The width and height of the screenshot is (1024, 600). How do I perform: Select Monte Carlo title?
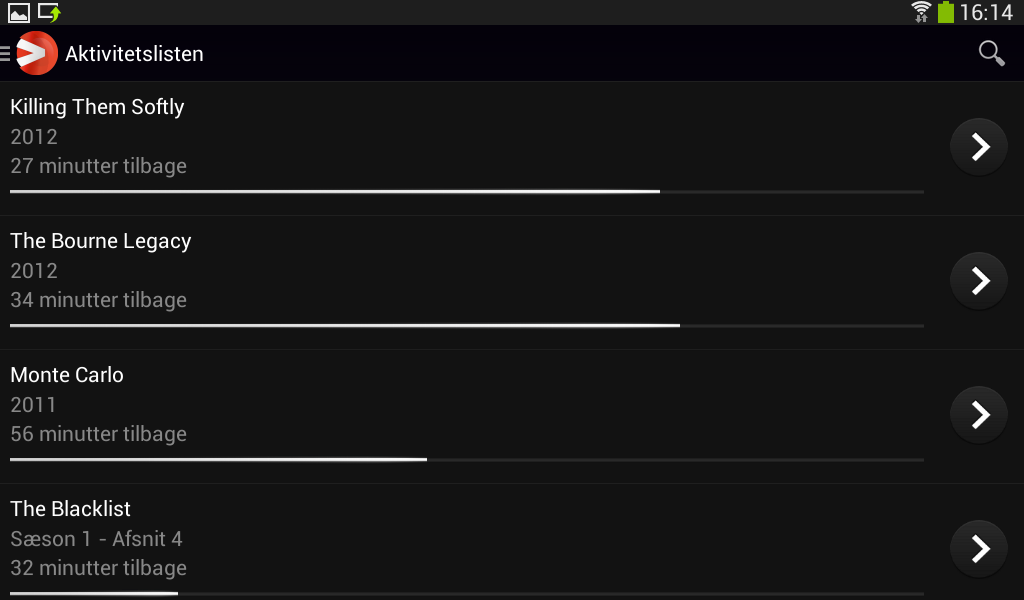click(x=67, y=375)
